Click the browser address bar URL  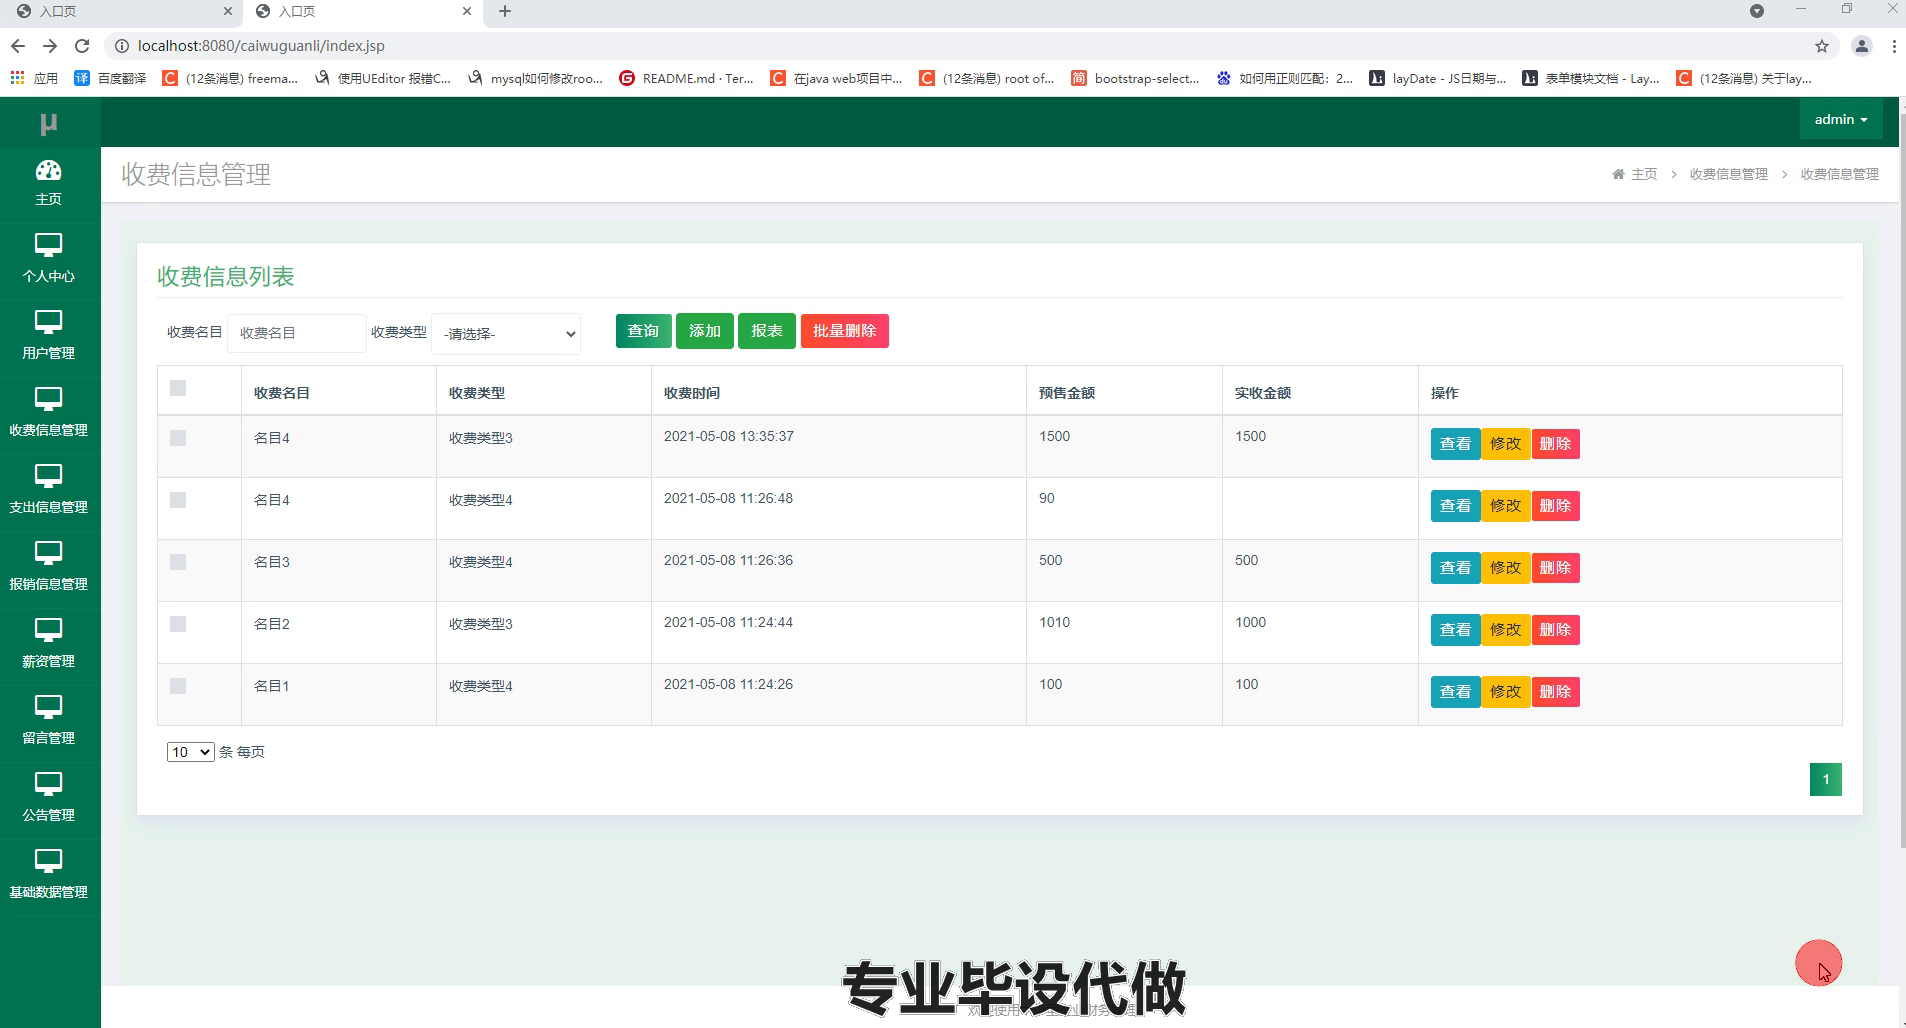tap(261, 46)
